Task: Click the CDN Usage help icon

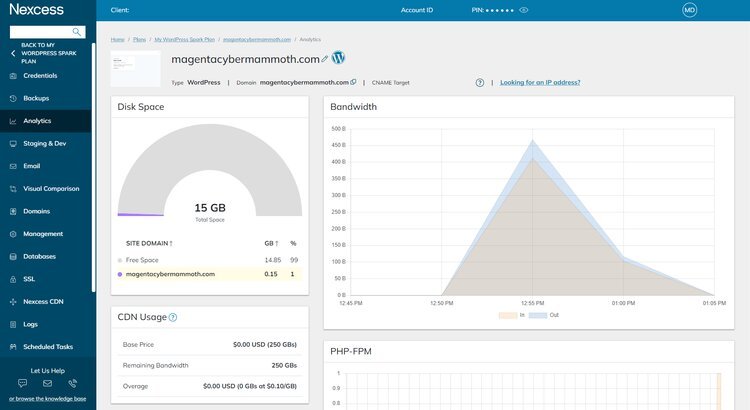Action: coord(173,317)
